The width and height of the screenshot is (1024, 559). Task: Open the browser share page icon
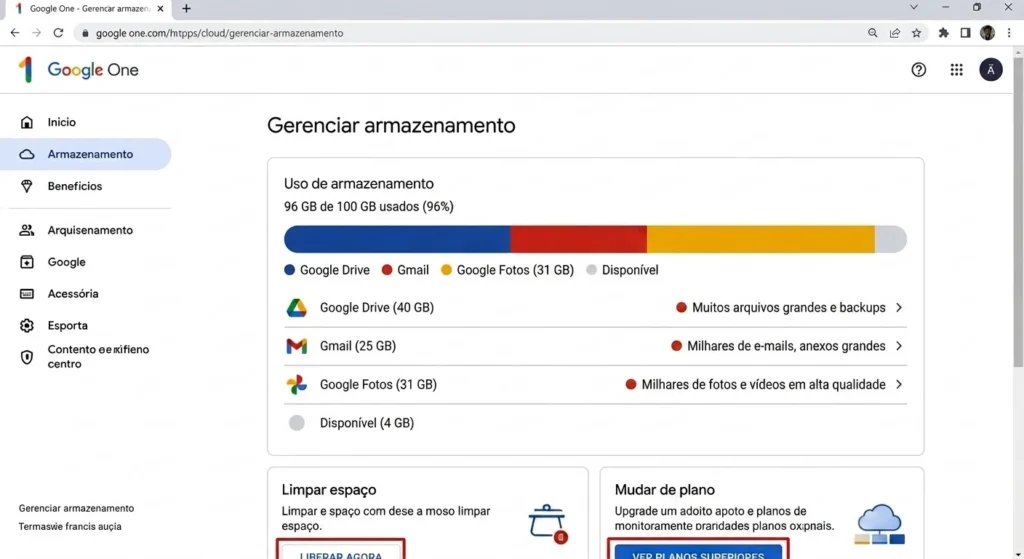click(x=895, y=33)
